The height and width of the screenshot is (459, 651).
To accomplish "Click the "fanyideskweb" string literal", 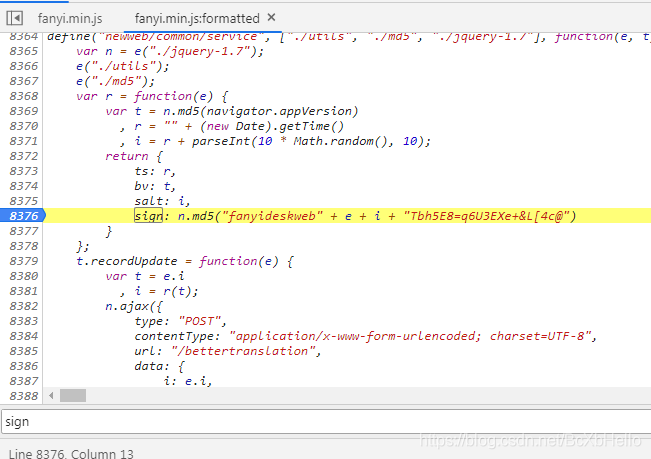I will pos(272,216).
